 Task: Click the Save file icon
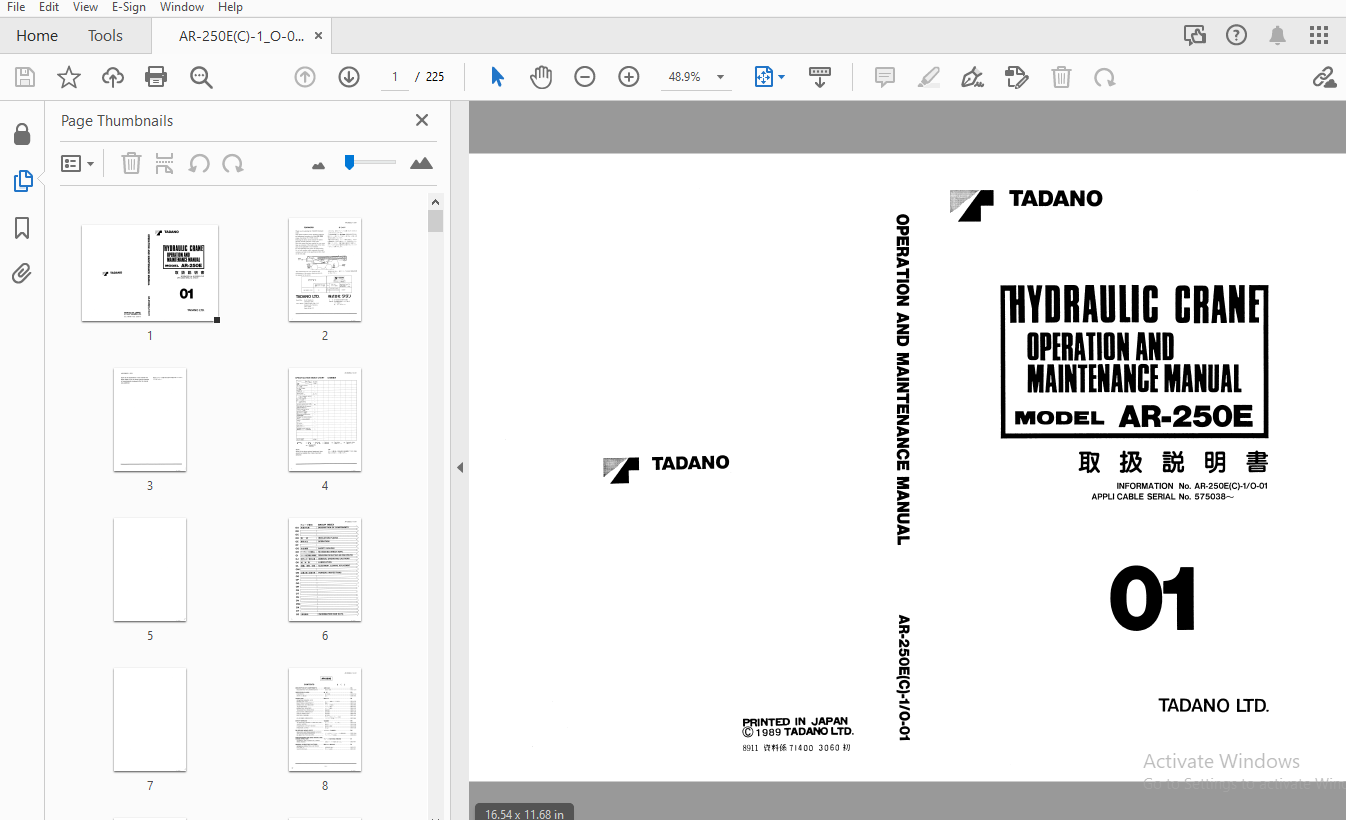pos(25,77)
